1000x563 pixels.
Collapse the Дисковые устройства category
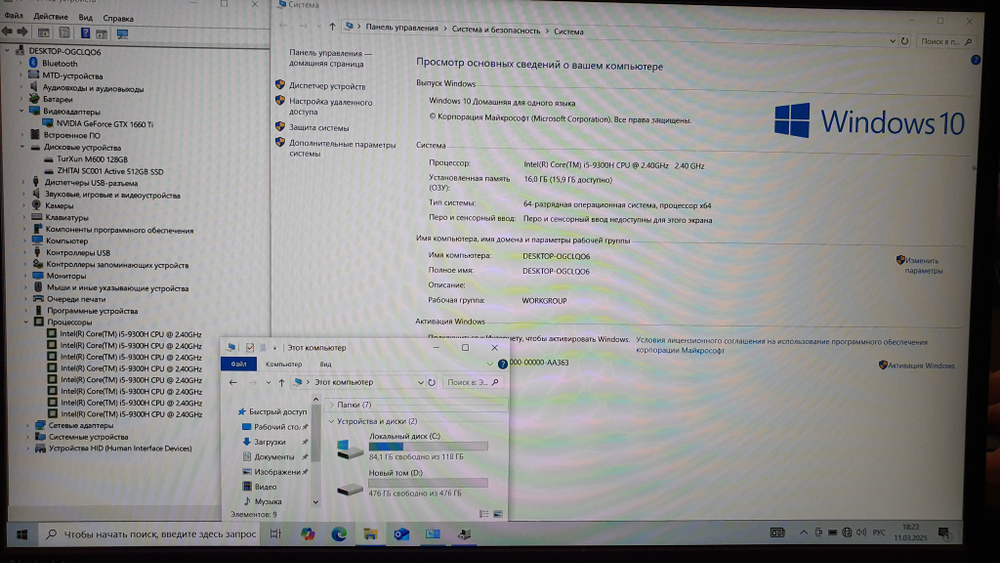coord(22,147)
